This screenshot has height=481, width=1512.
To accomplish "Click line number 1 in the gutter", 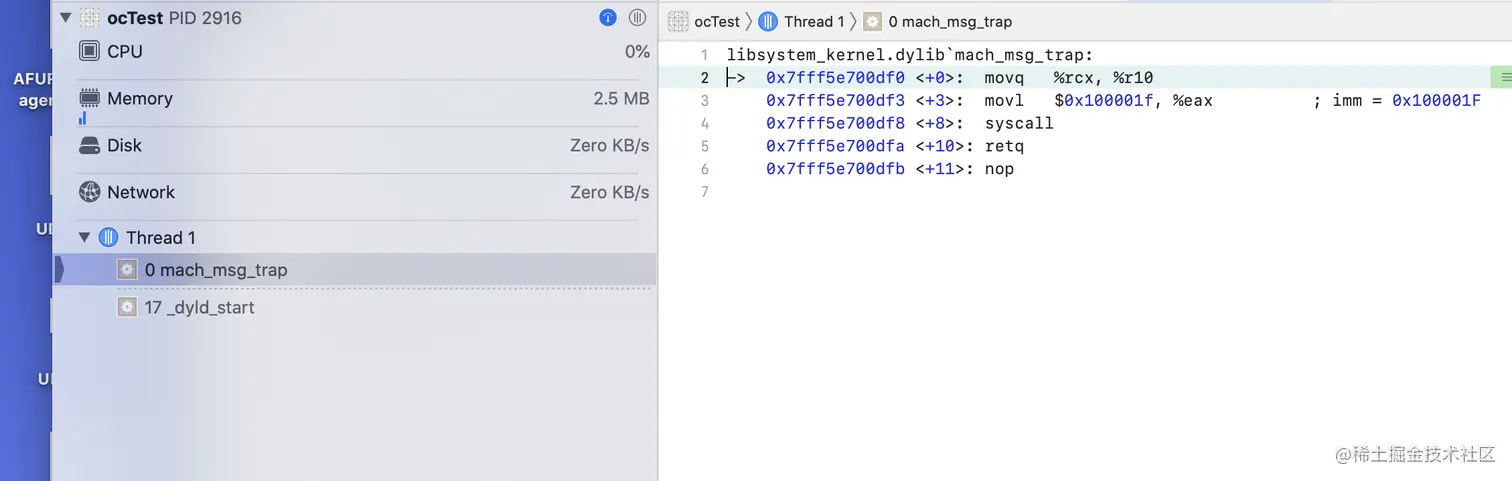I will [704, 55].
